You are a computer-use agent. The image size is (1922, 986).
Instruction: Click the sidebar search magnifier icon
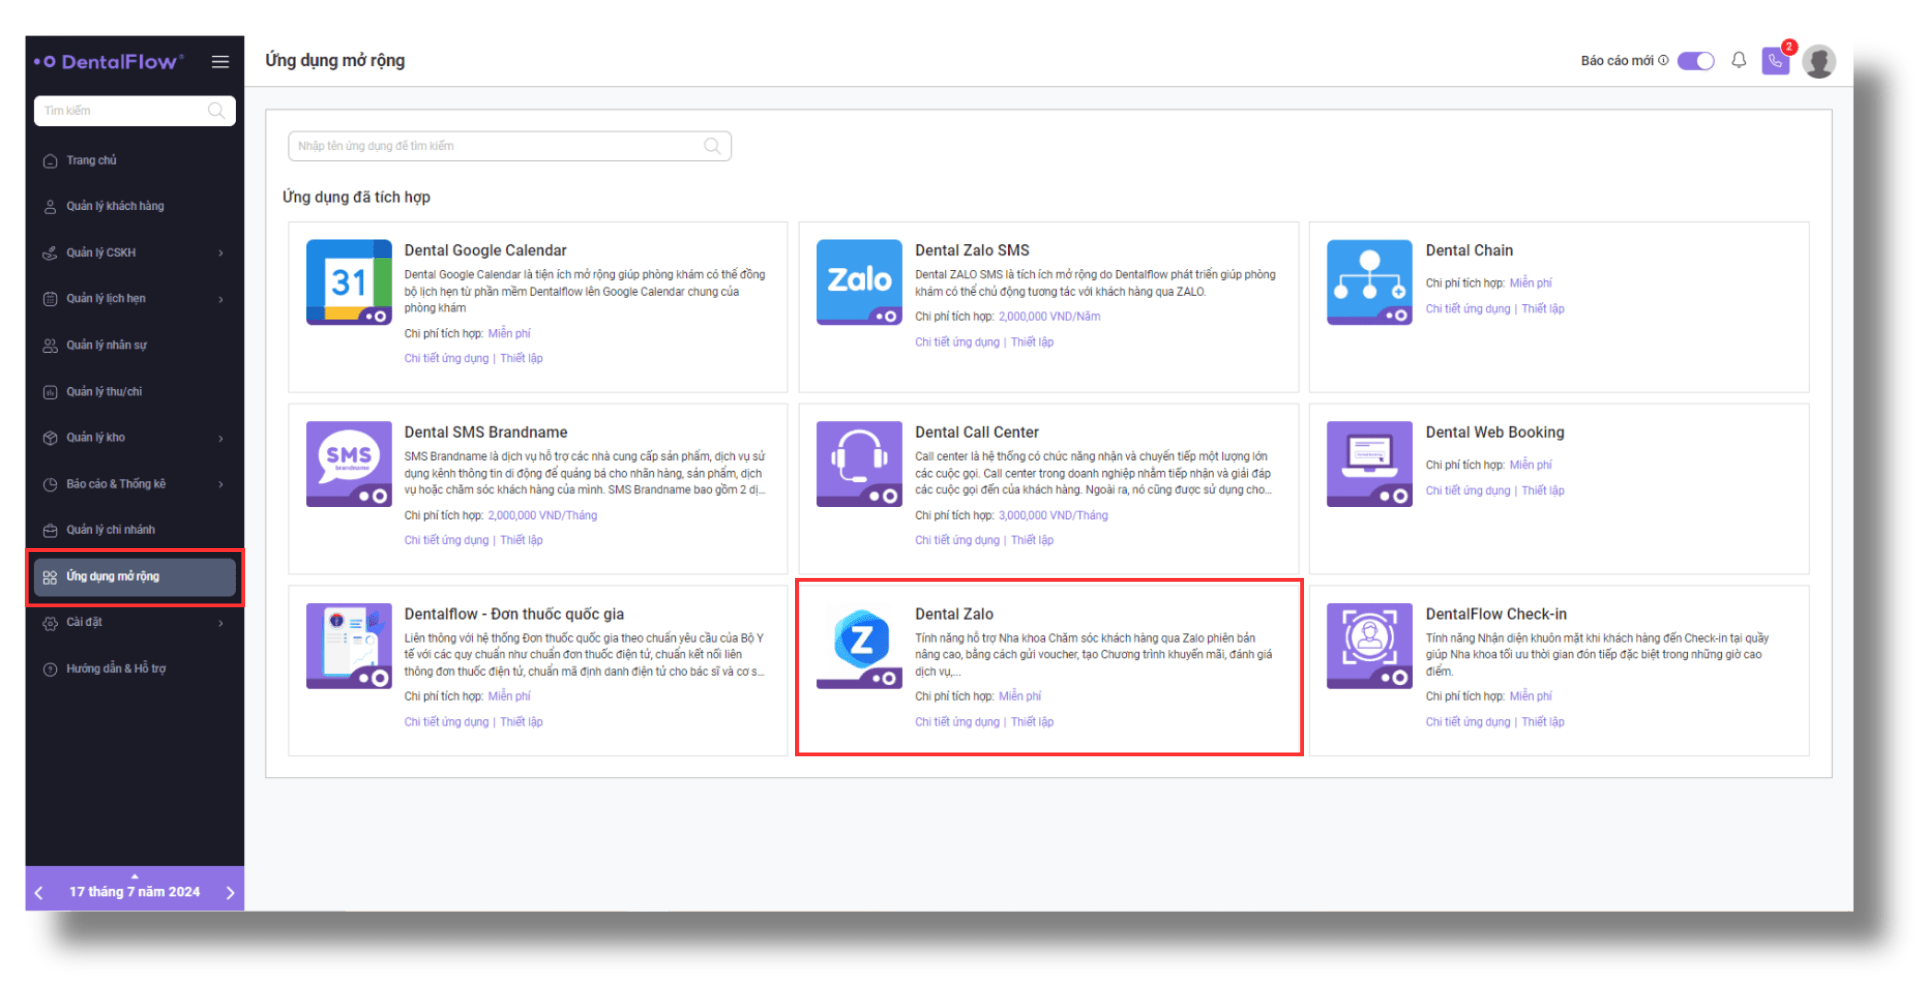[x=216, y=110]
